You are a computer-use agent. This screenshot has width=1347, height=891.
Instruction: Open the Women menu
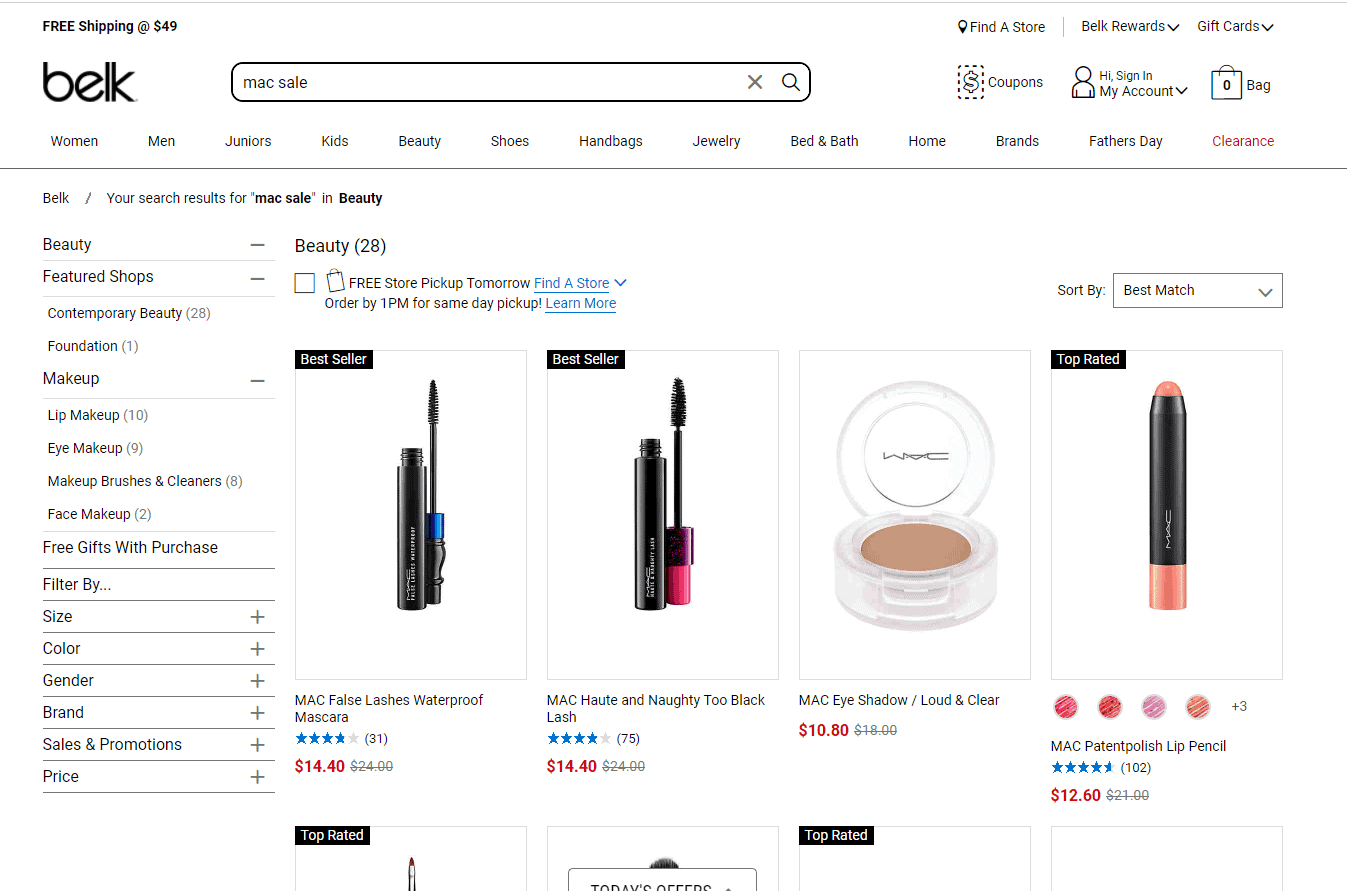pos(74,141)
